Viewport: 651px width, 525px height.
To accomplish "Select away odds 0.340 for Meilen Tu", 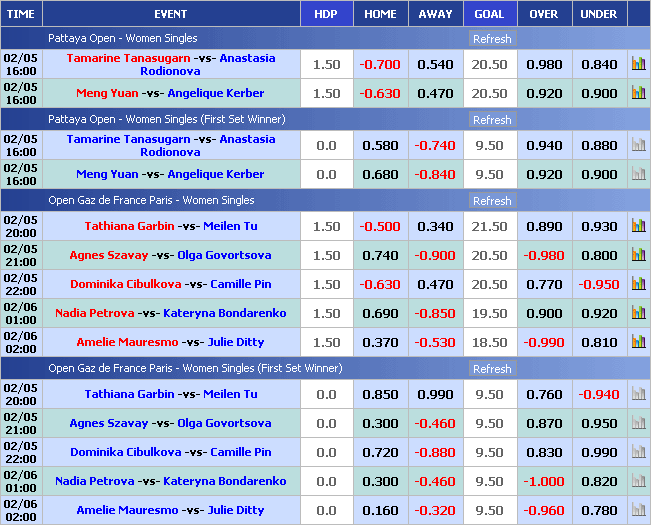I will 435,226.
